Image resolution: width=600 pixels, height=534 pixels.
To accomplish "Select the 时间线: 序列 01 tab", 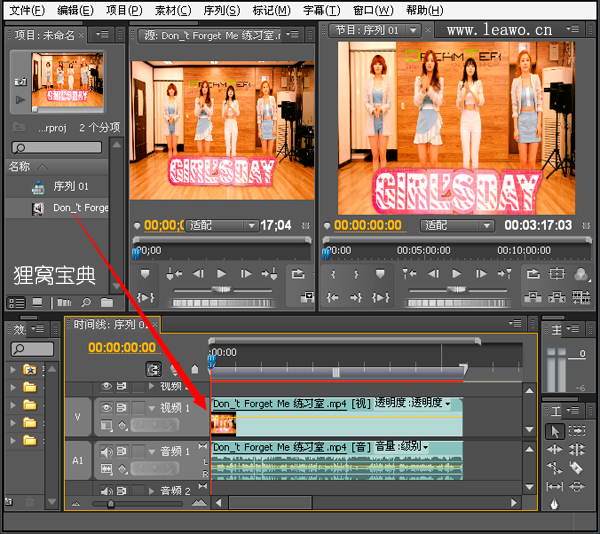I will [x=109, y=324].
